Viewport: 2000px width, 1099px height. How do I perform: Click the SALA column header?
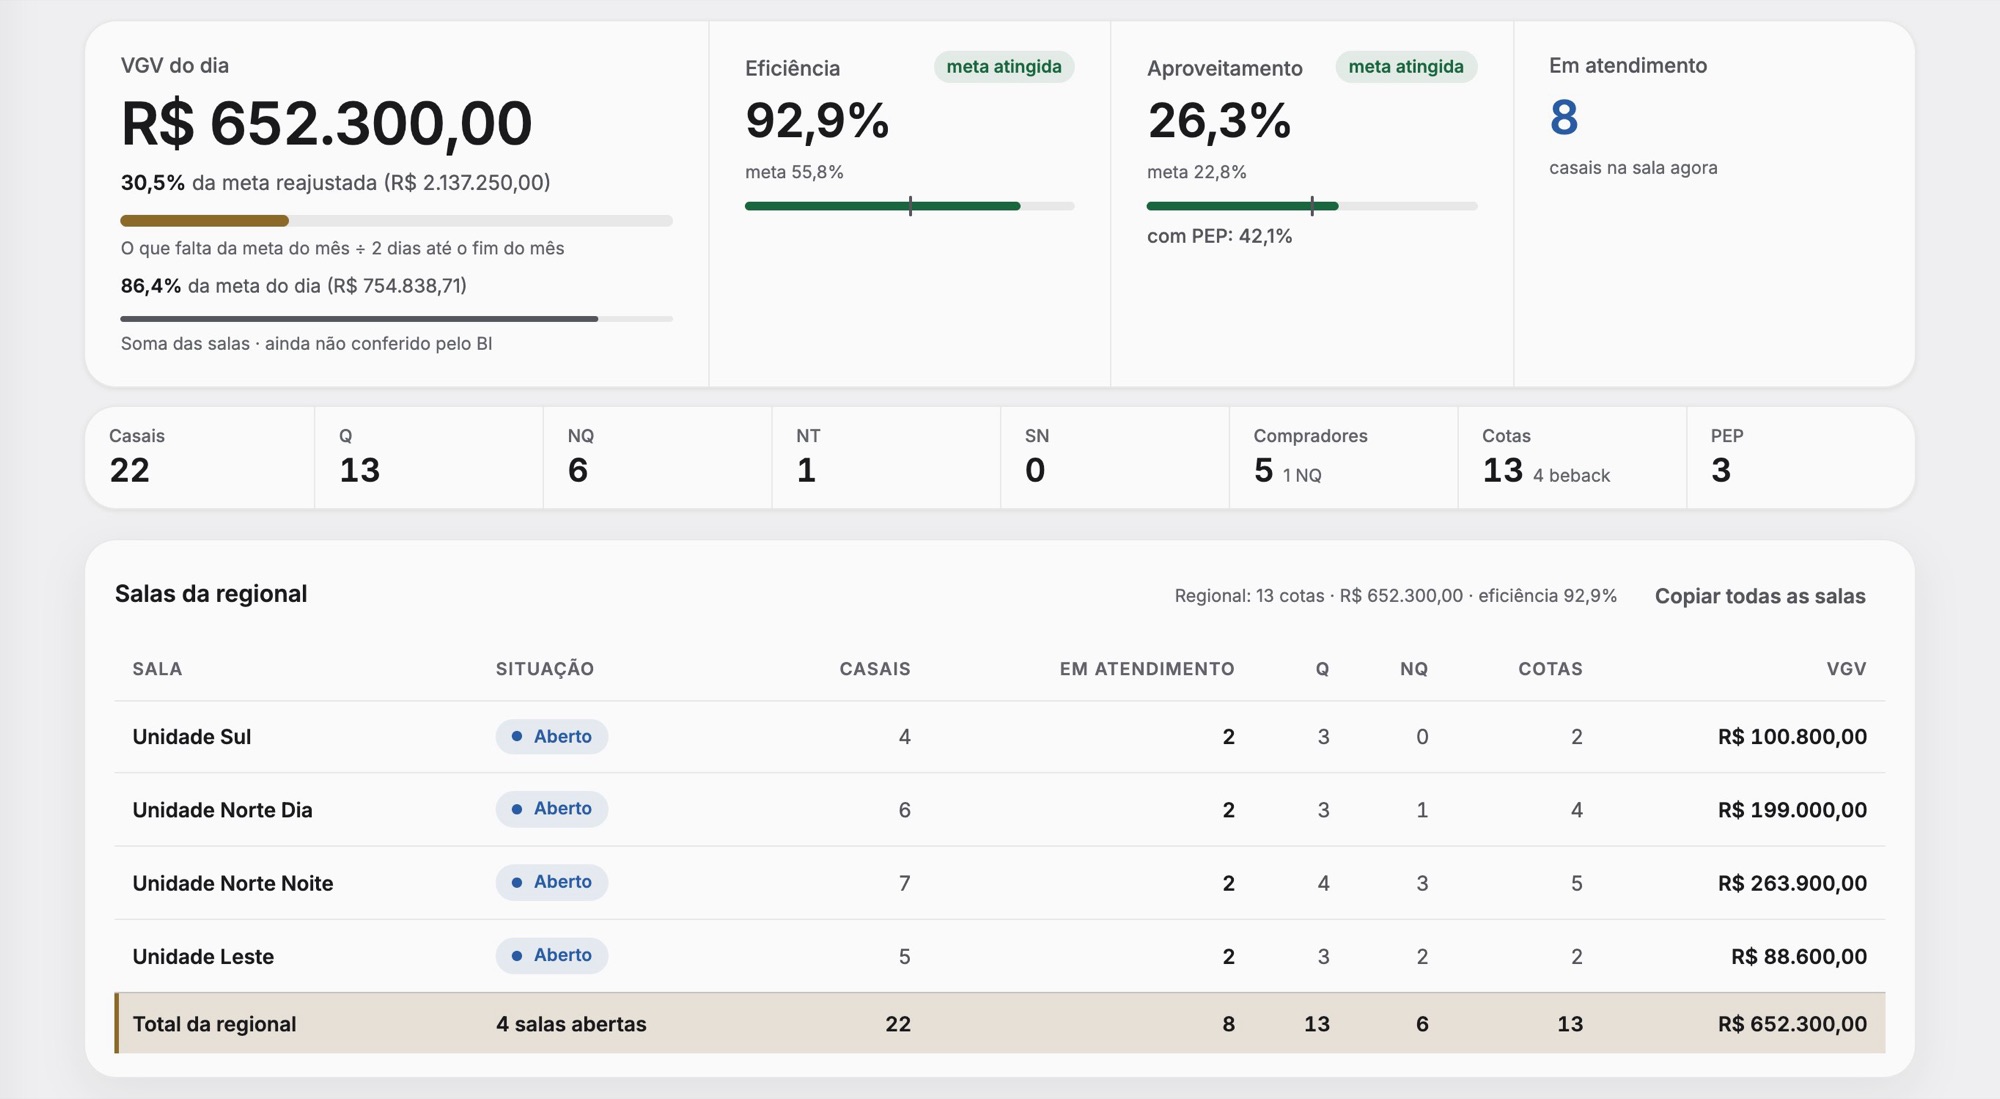pos(157,669)
